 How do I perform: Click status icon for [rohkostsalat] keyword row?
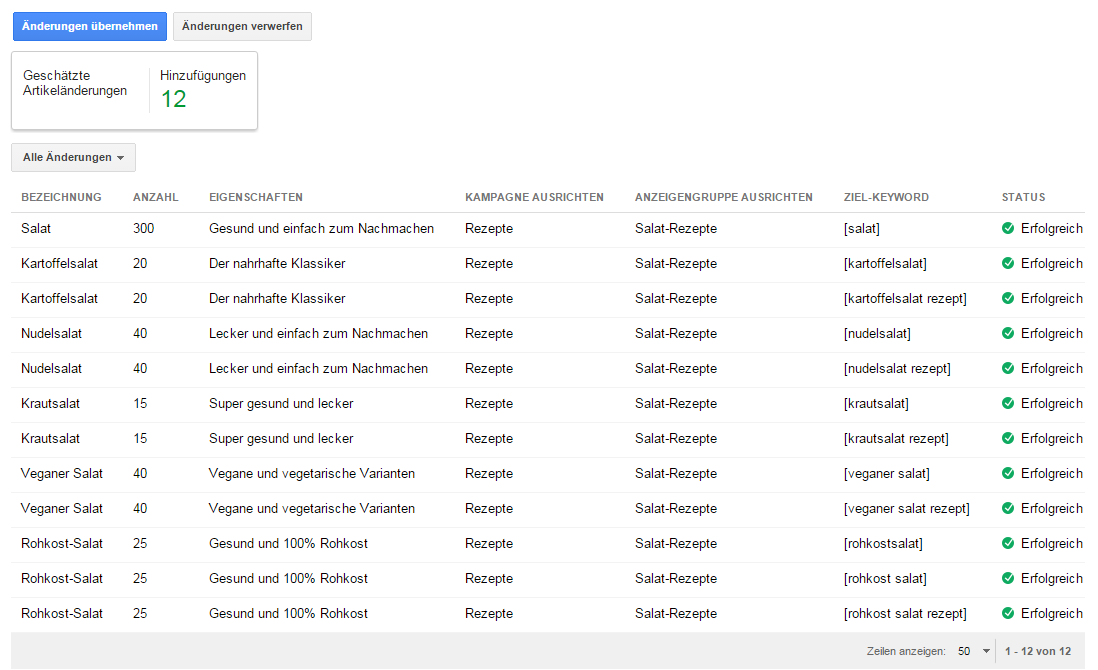pos(1008,544)
